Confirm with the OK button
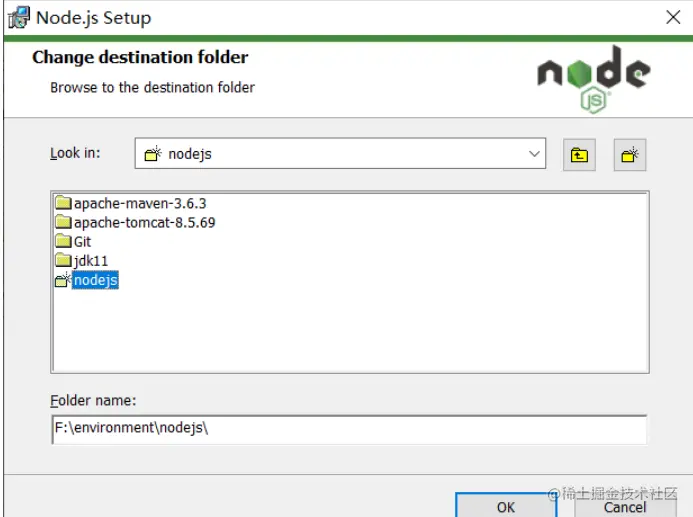The image size is (693, 517). point(506,505)
